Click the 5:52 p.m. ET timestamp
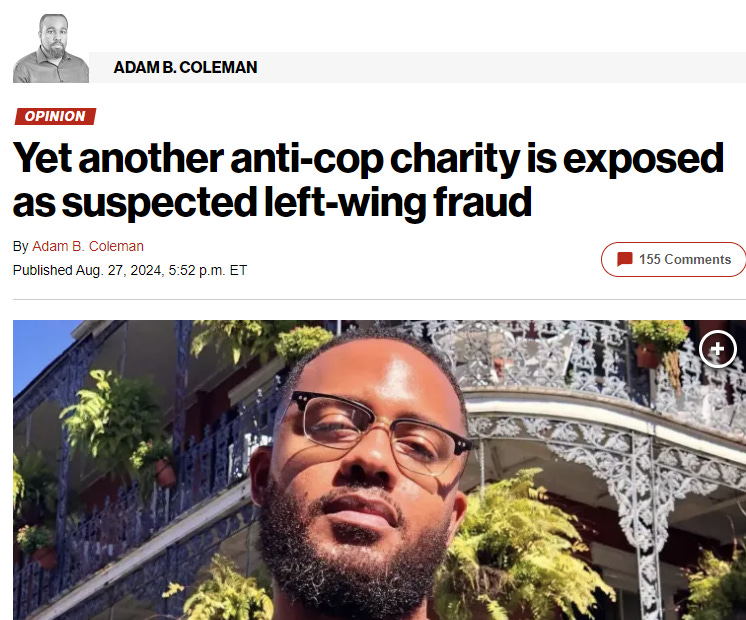Screen dimensions: 746x620 [207, 270]
